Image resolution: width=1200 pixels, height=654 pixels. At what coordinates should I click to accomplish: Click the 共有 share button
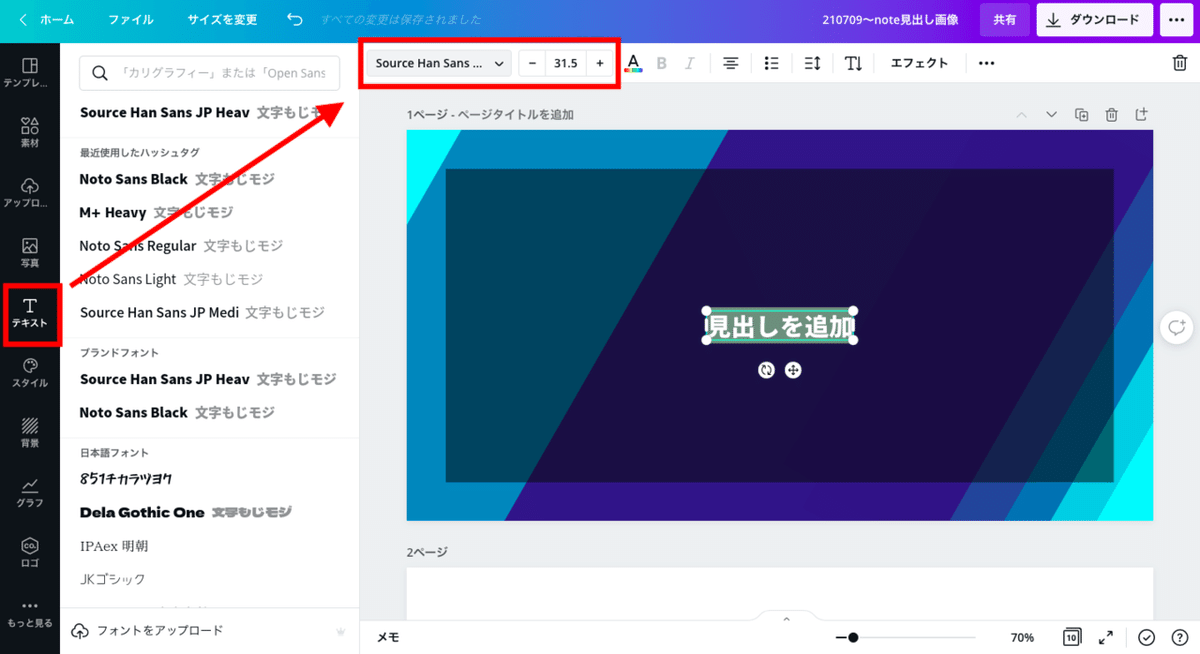[x=1004, y=19]
